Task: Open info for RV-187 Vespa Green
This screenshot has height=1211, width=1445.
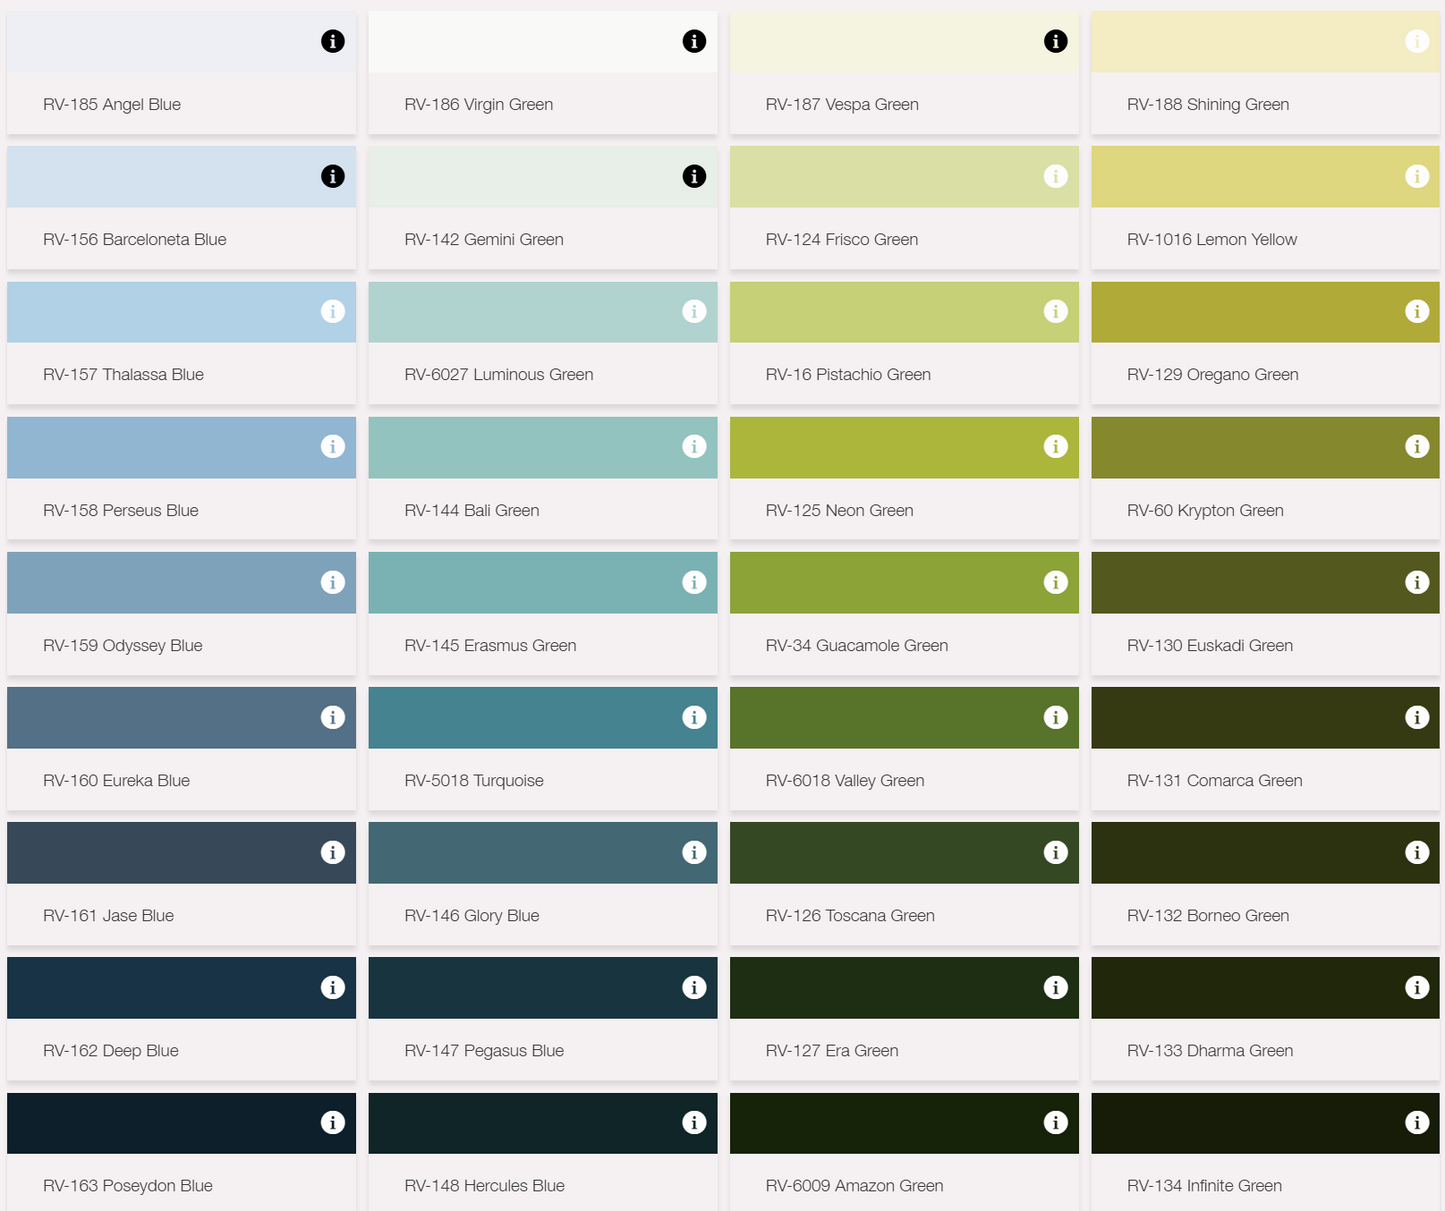Action: click(x=1055, y=41)
